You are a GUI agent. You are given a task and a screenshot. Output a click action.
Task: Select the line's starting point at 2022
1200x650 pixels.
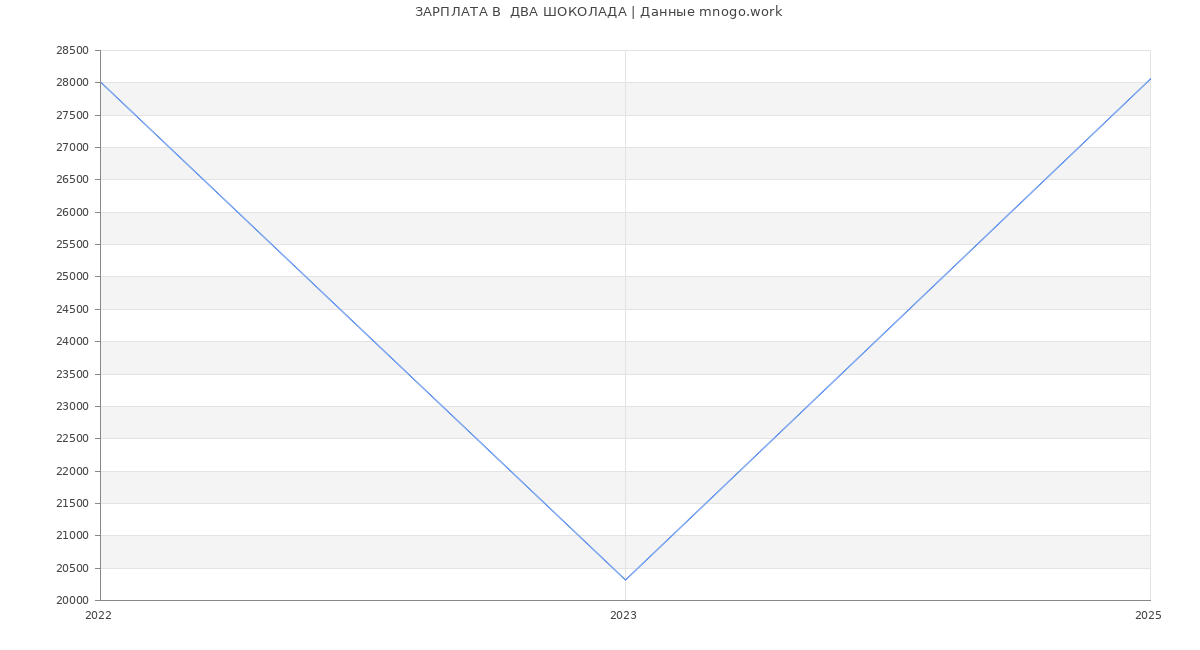point(101,82)
